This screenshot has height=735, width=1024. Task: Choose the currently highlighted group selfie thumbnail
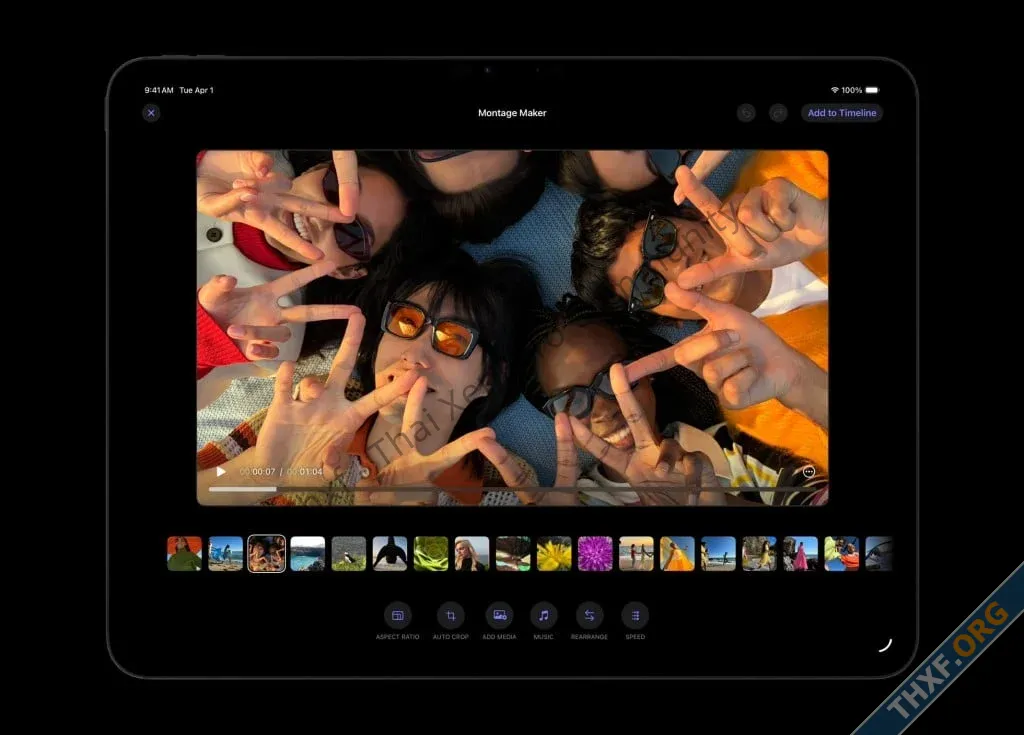266,554
